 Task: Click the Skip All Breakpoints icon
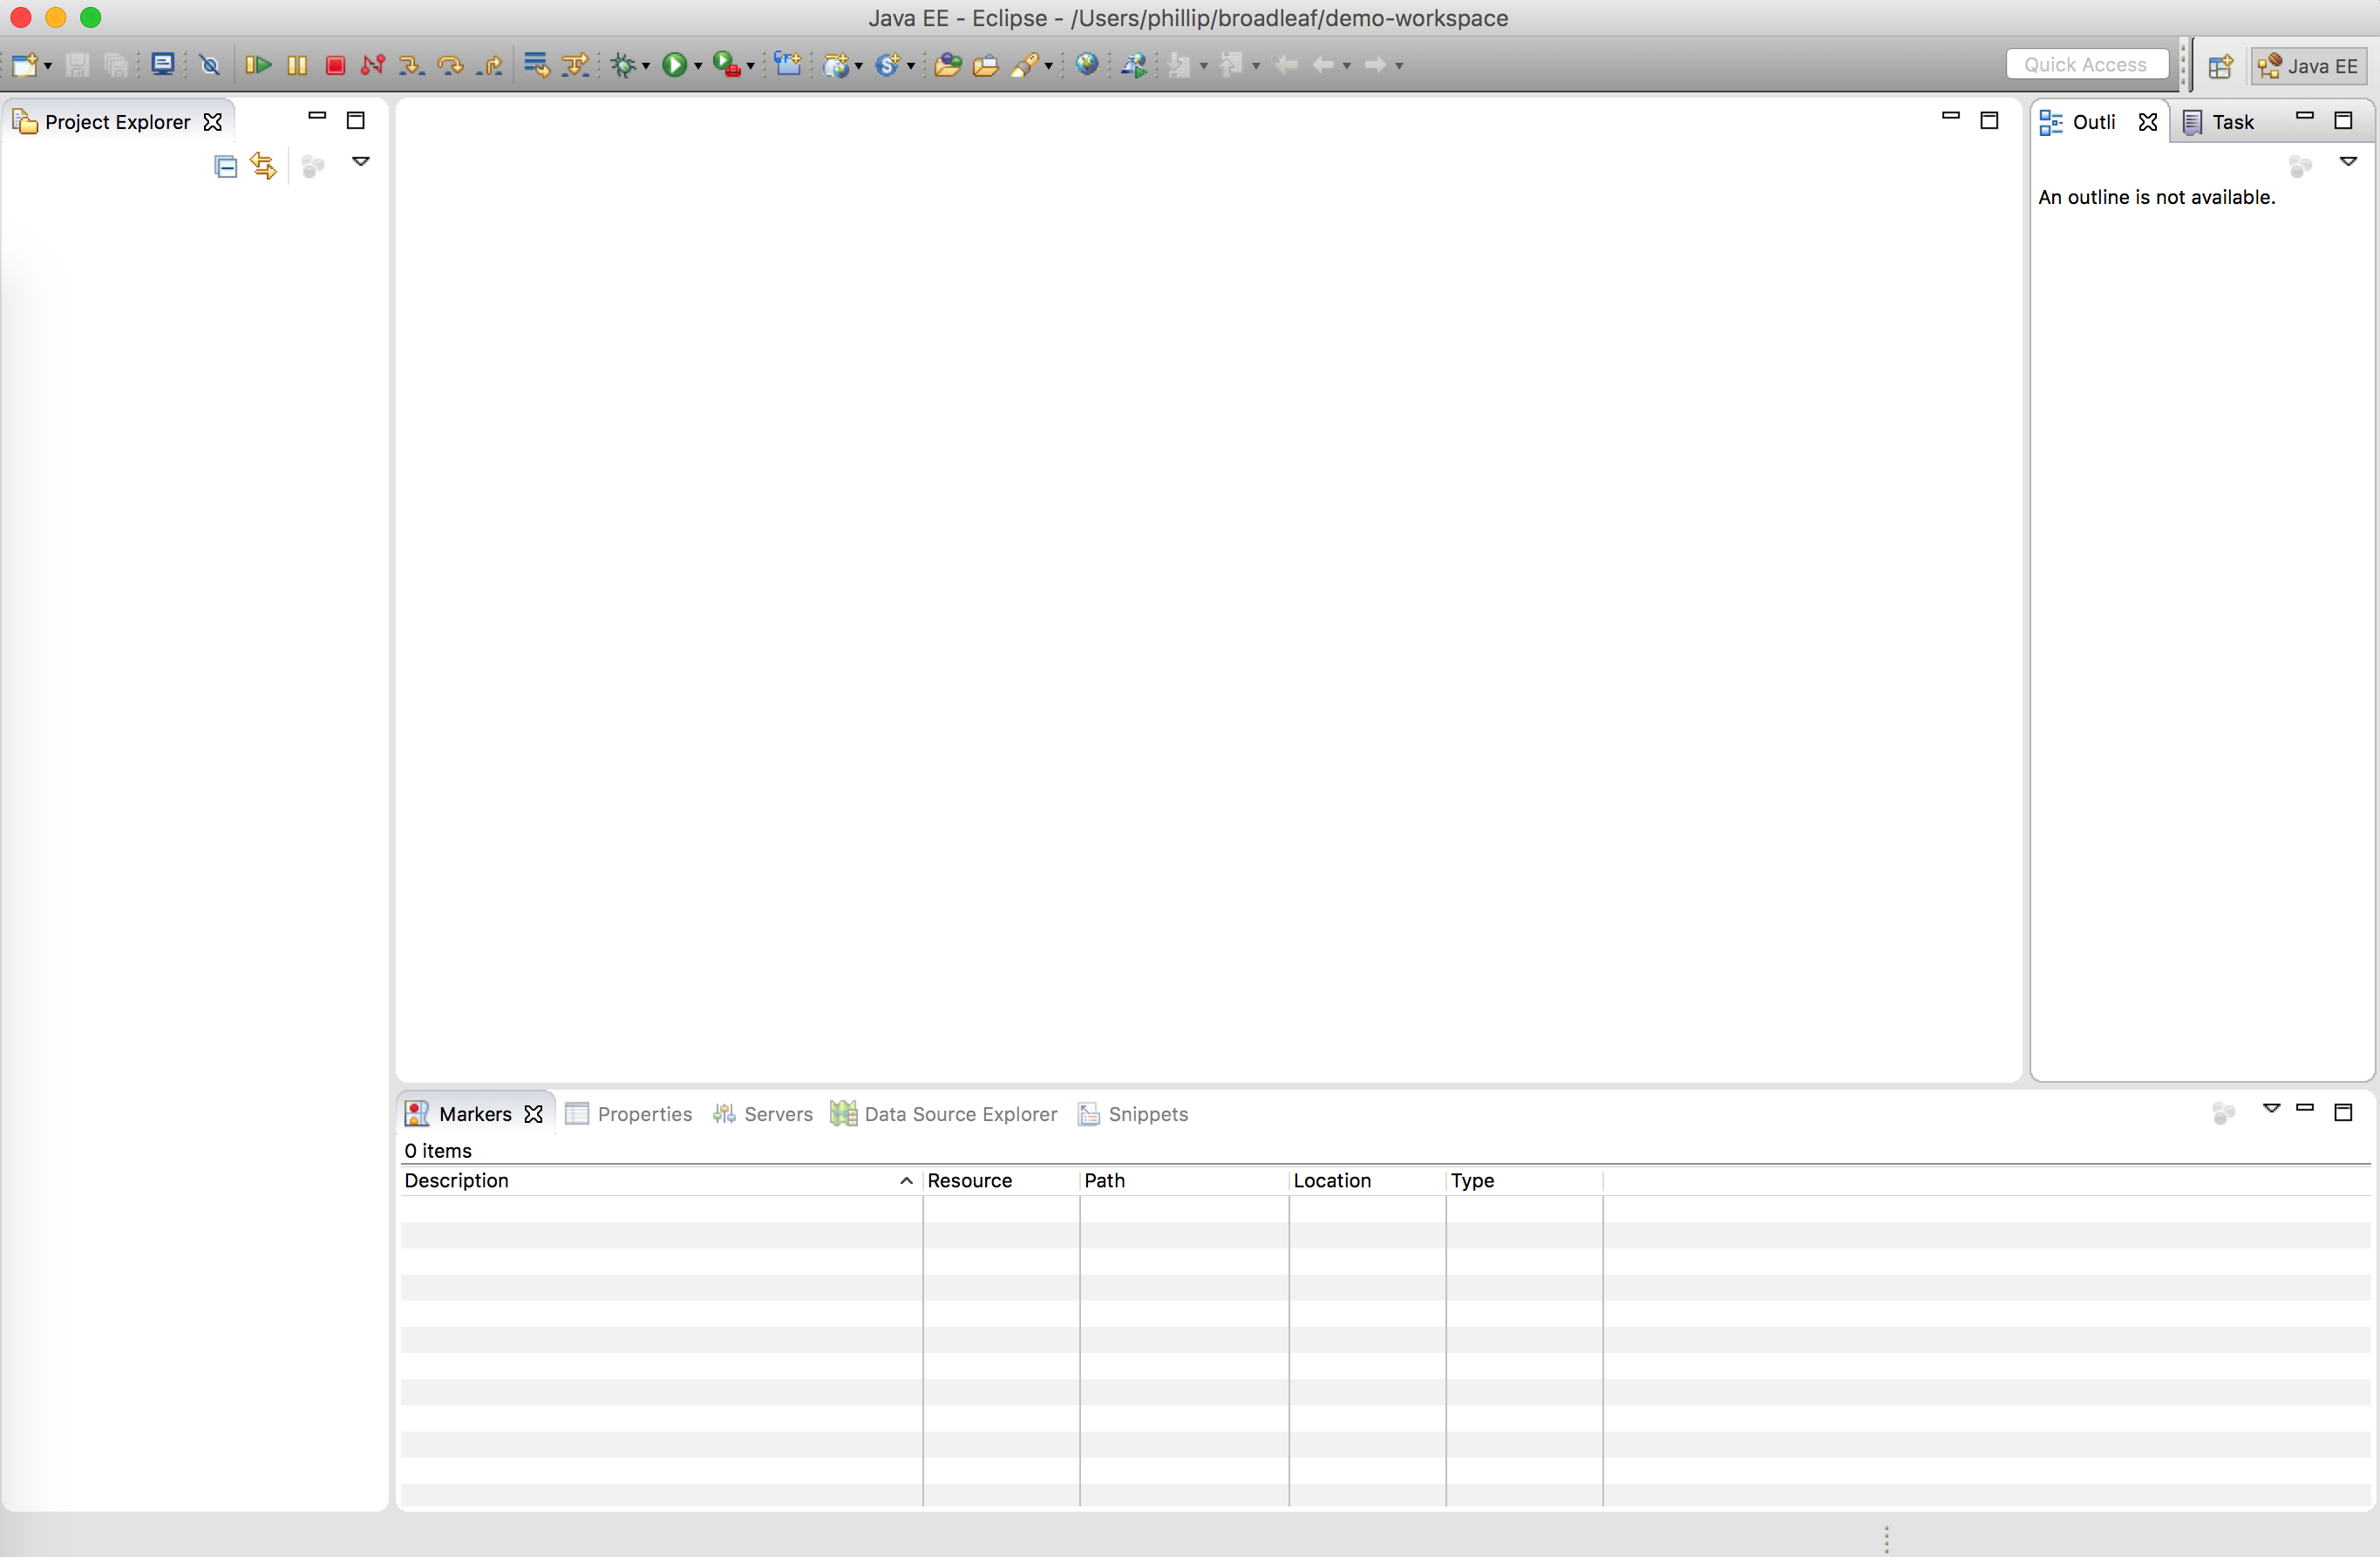pos(210,65)
